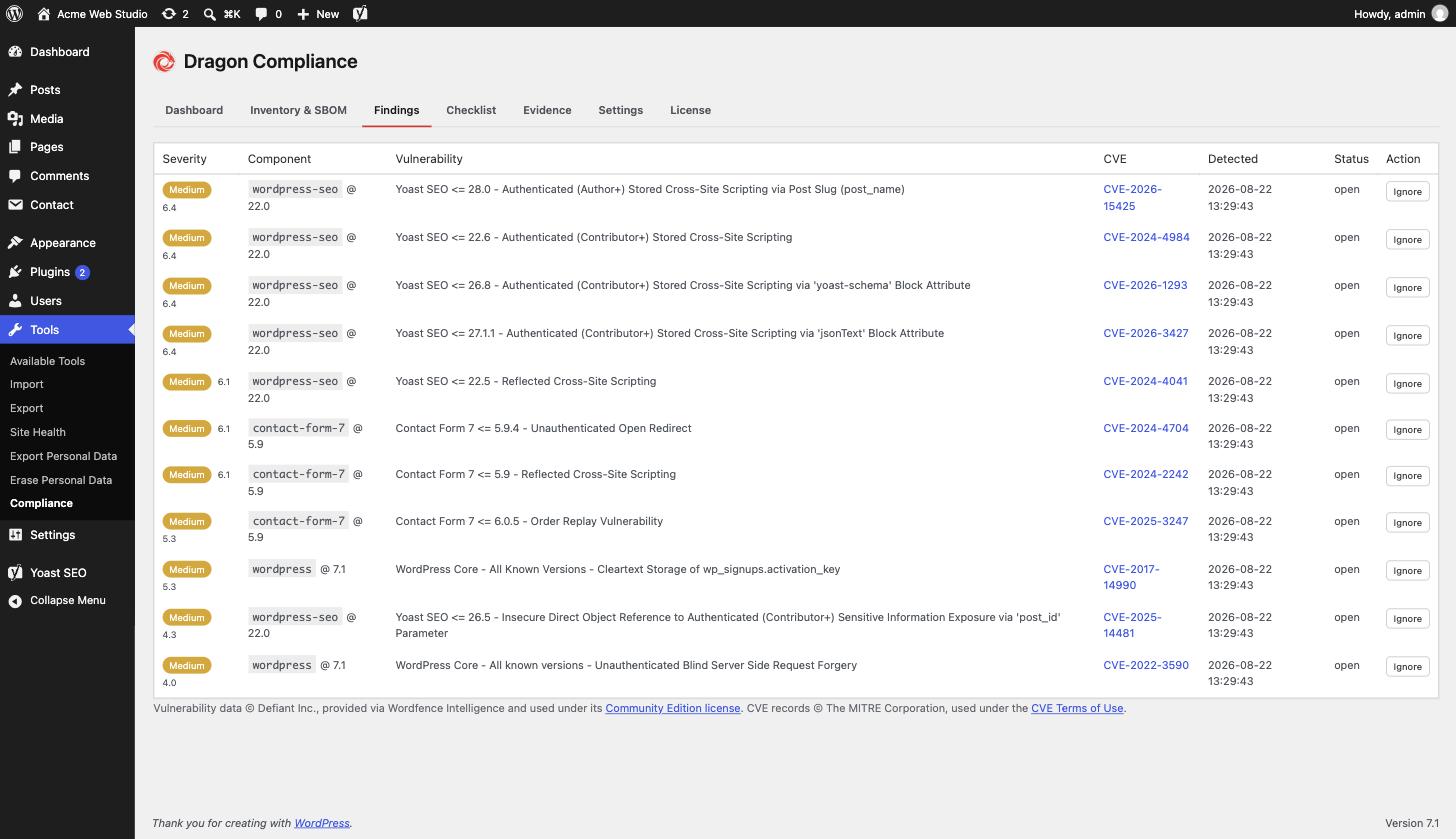Open the Posts sidebar item
This screenshot has height=839, width=1456.
click(x=67, y=90)
